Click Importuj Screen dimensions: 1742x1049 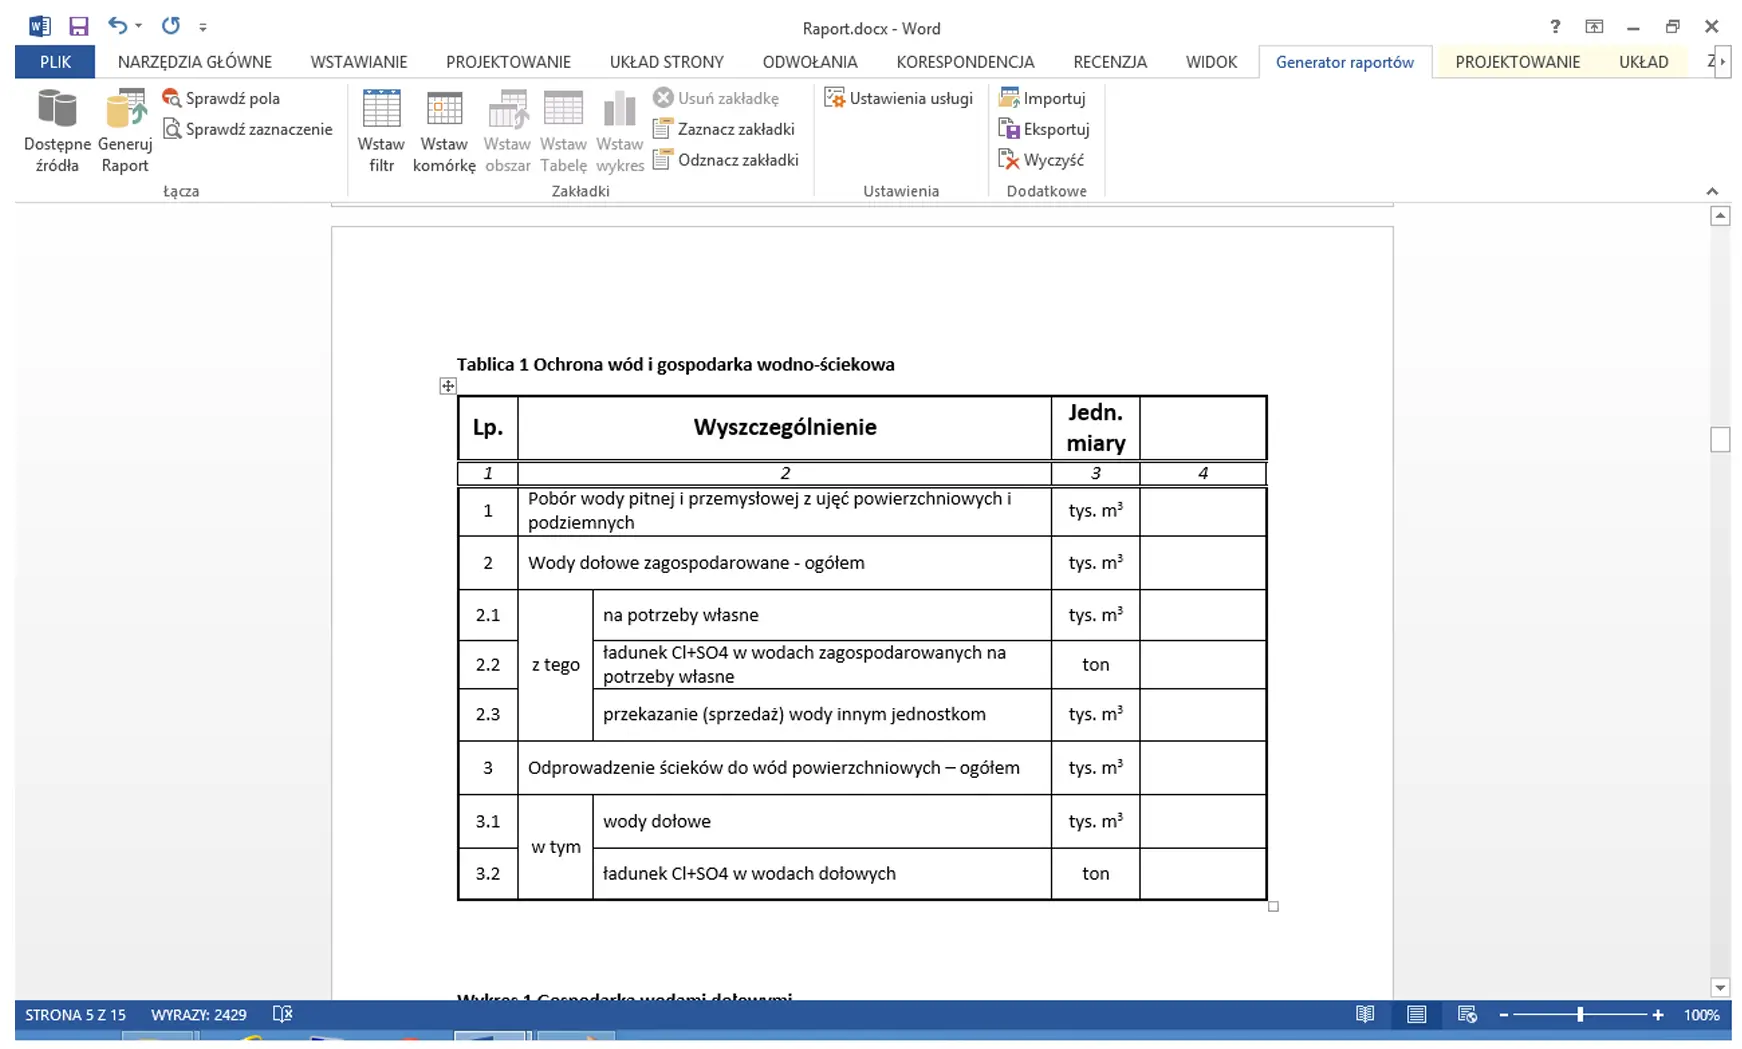coord(1042,98)
